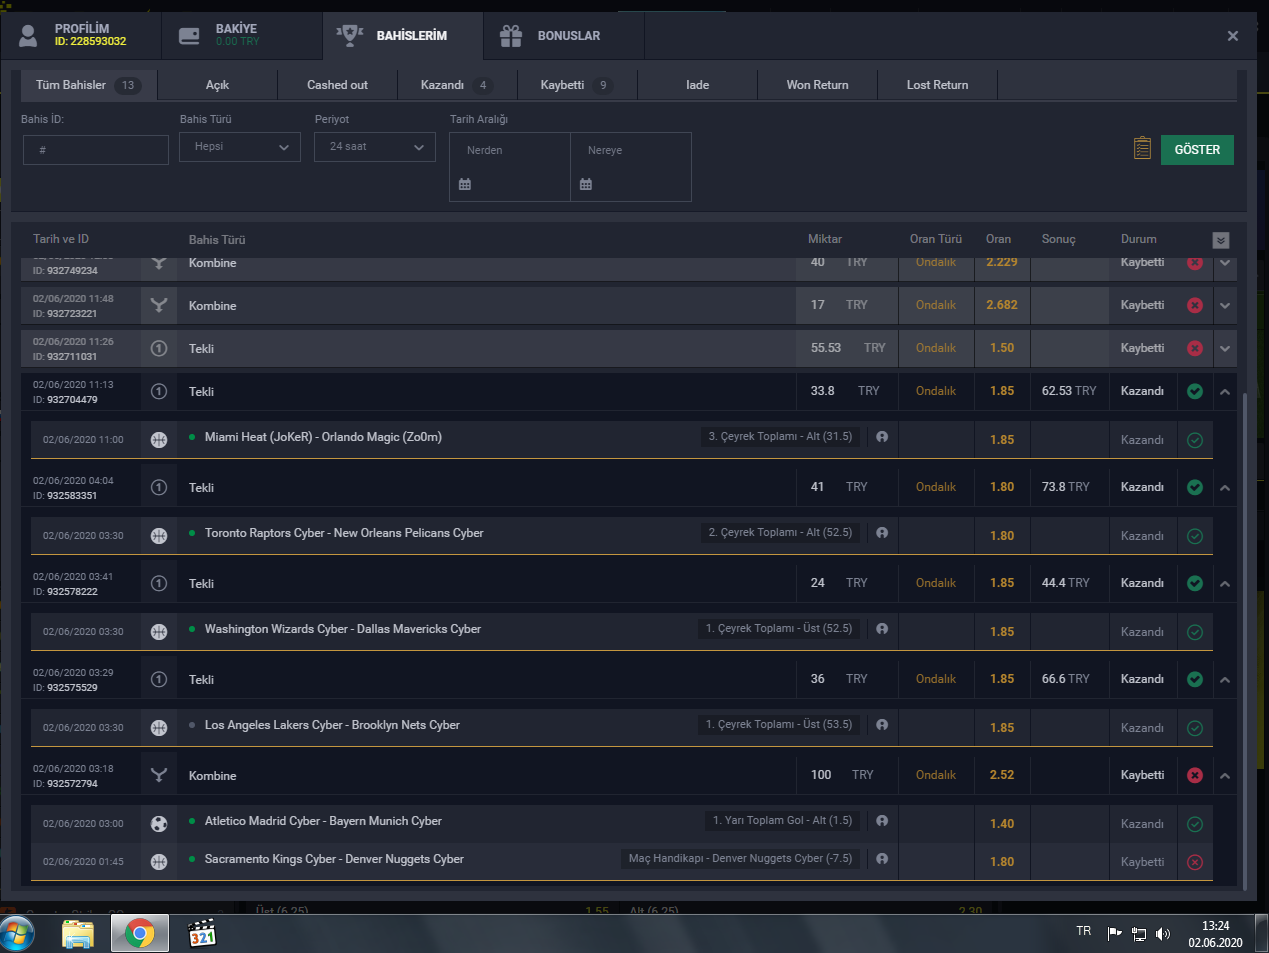Click the Nereye end date field
1269x953 pixels.
(x=631, y=167)
